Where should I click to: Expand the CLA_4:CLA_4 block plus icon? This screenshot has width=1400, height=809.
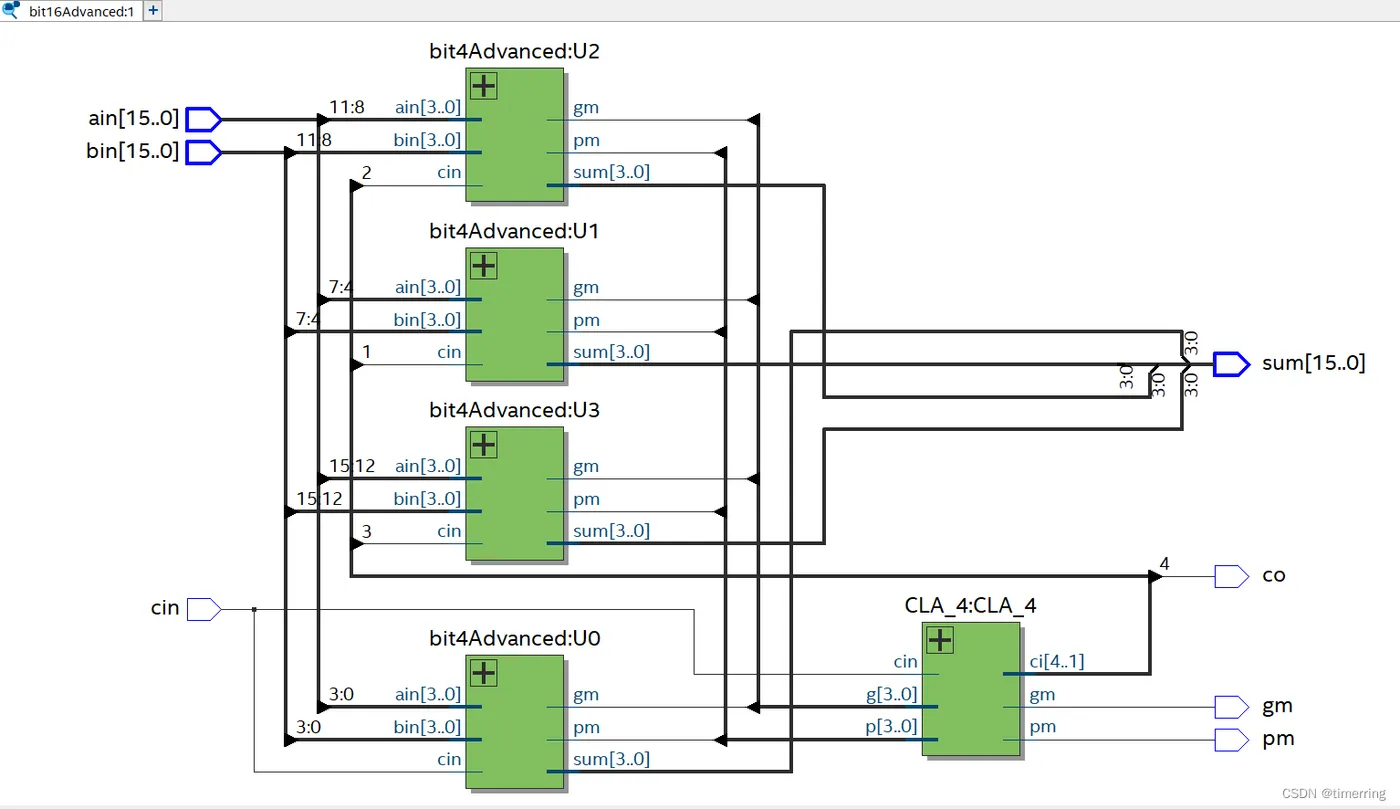(x=940, y=640)
